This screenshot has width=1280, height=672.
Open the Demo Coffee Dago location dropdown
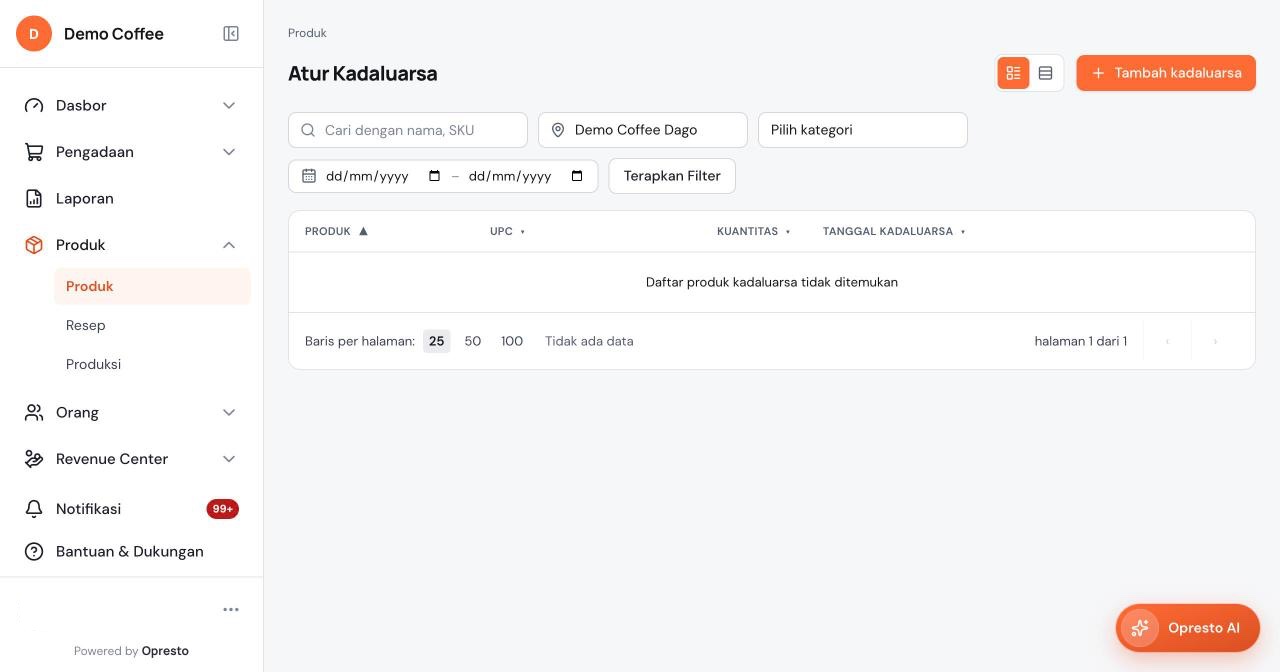tap(643, 130)
